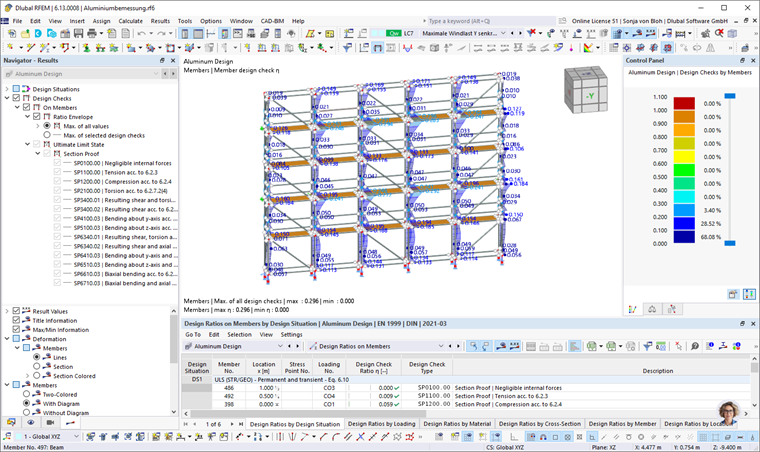Click the Undo arrow icon
The image size is (760, 452).
pyautogui.click(x=143, y=33)
